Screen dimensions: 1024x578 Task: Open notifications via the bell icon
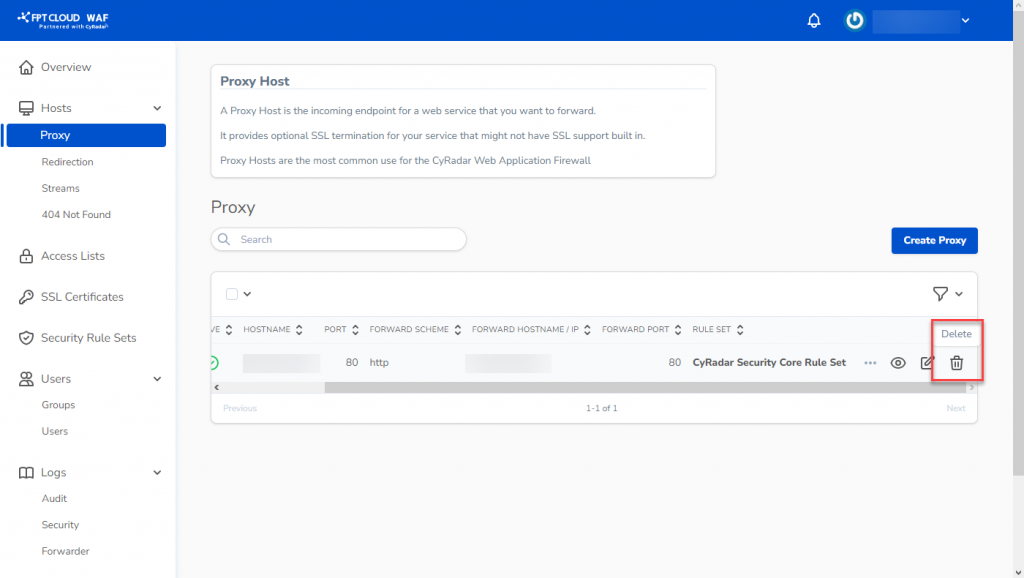813,20
